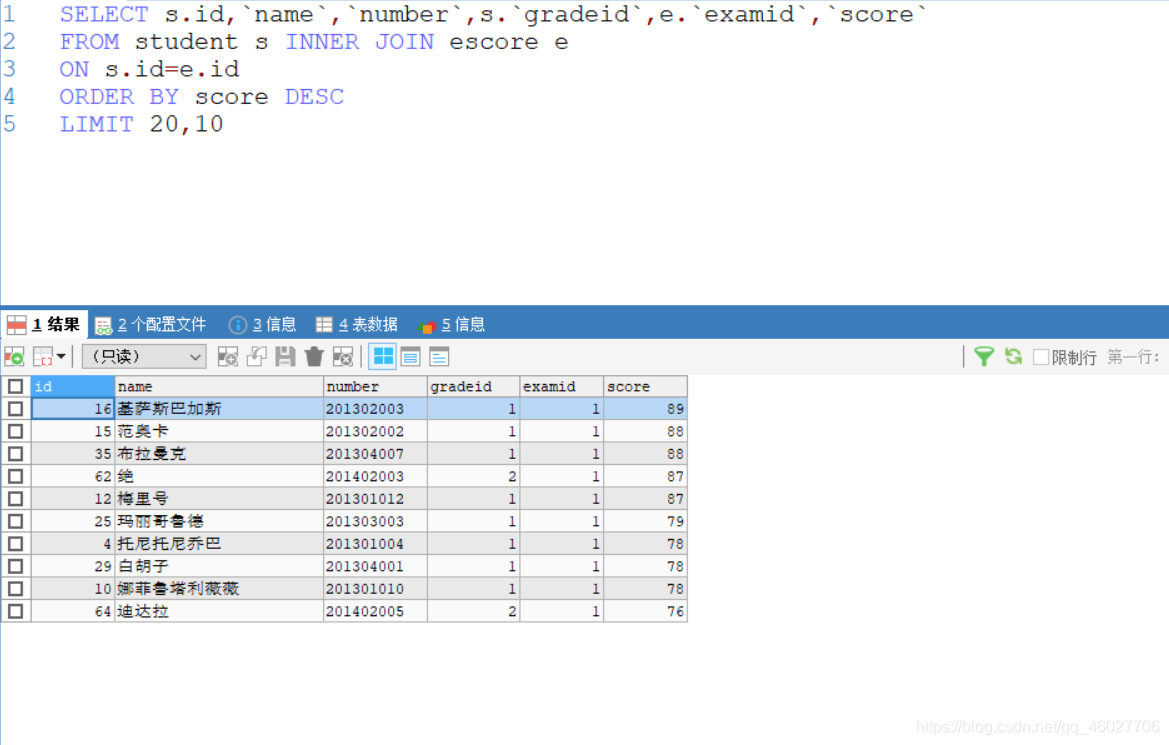Select cell 201302003 in number column
The height and width of the screenshot is (745, 1169).
pos(376,409)
